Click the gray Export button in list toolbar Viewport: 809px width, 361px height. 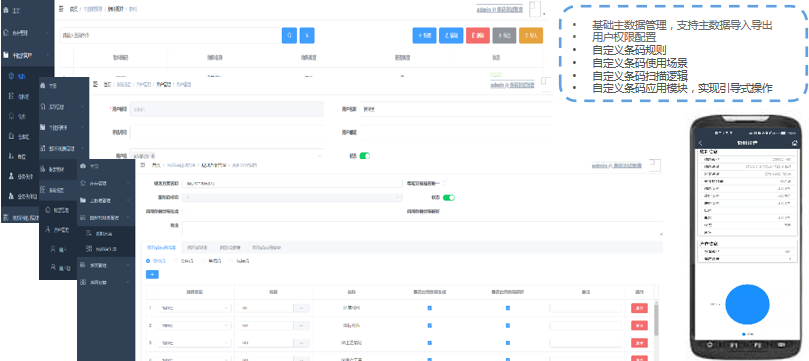[504, 35]
